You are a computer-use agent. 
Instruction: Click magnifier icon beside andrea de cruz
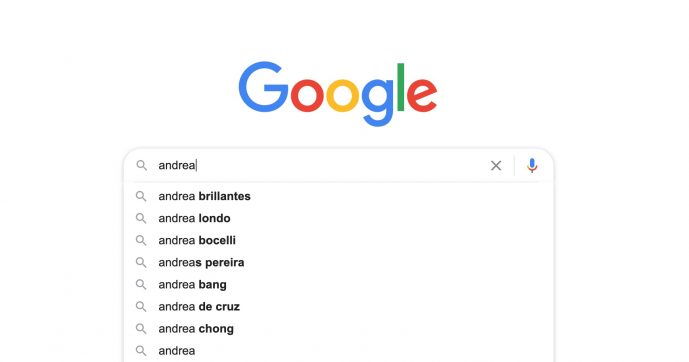141,306
